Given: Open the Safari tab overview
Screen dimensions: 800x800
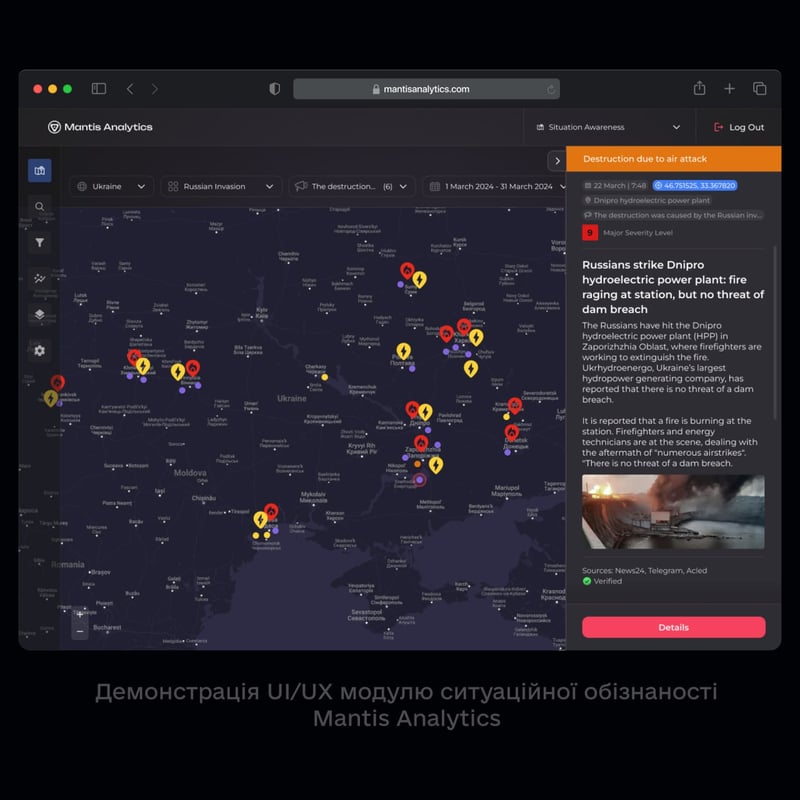Looking at the screenshot, I should pyautogui.click(x=759, y=89).
